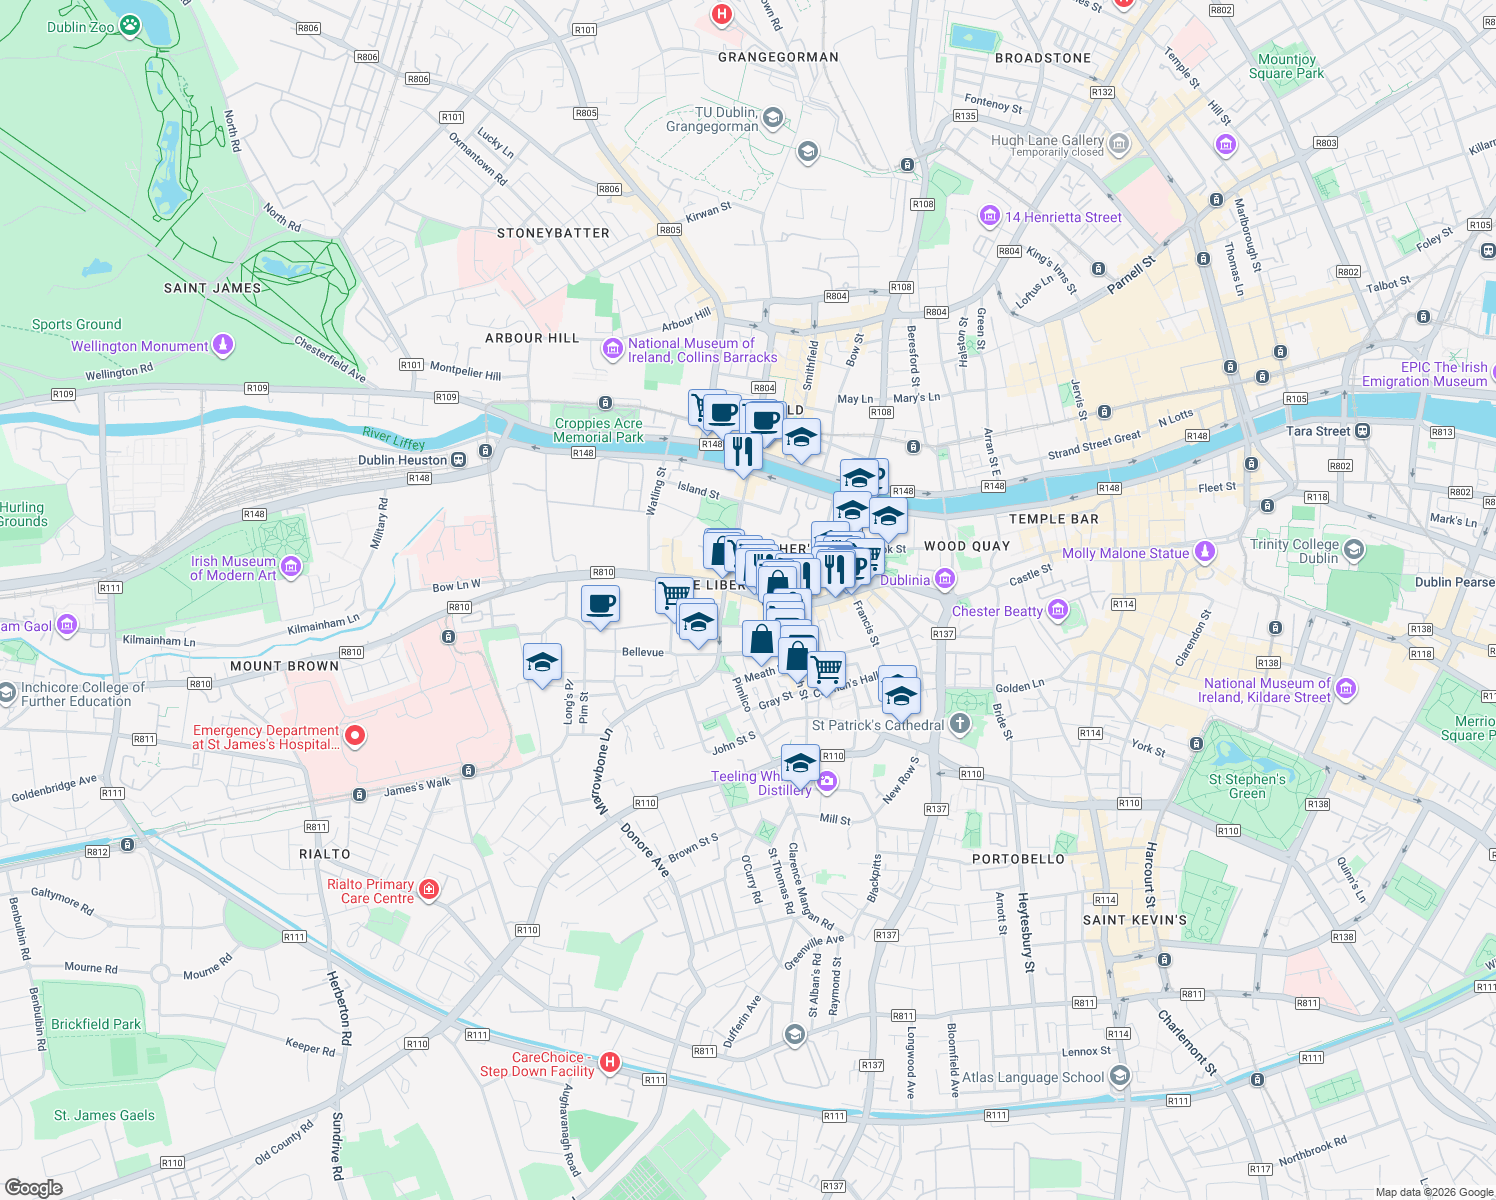Select the National Museum Collins Barracks icon
The height and width of the screenshot is (1200, 1496).
pos(612,349)
